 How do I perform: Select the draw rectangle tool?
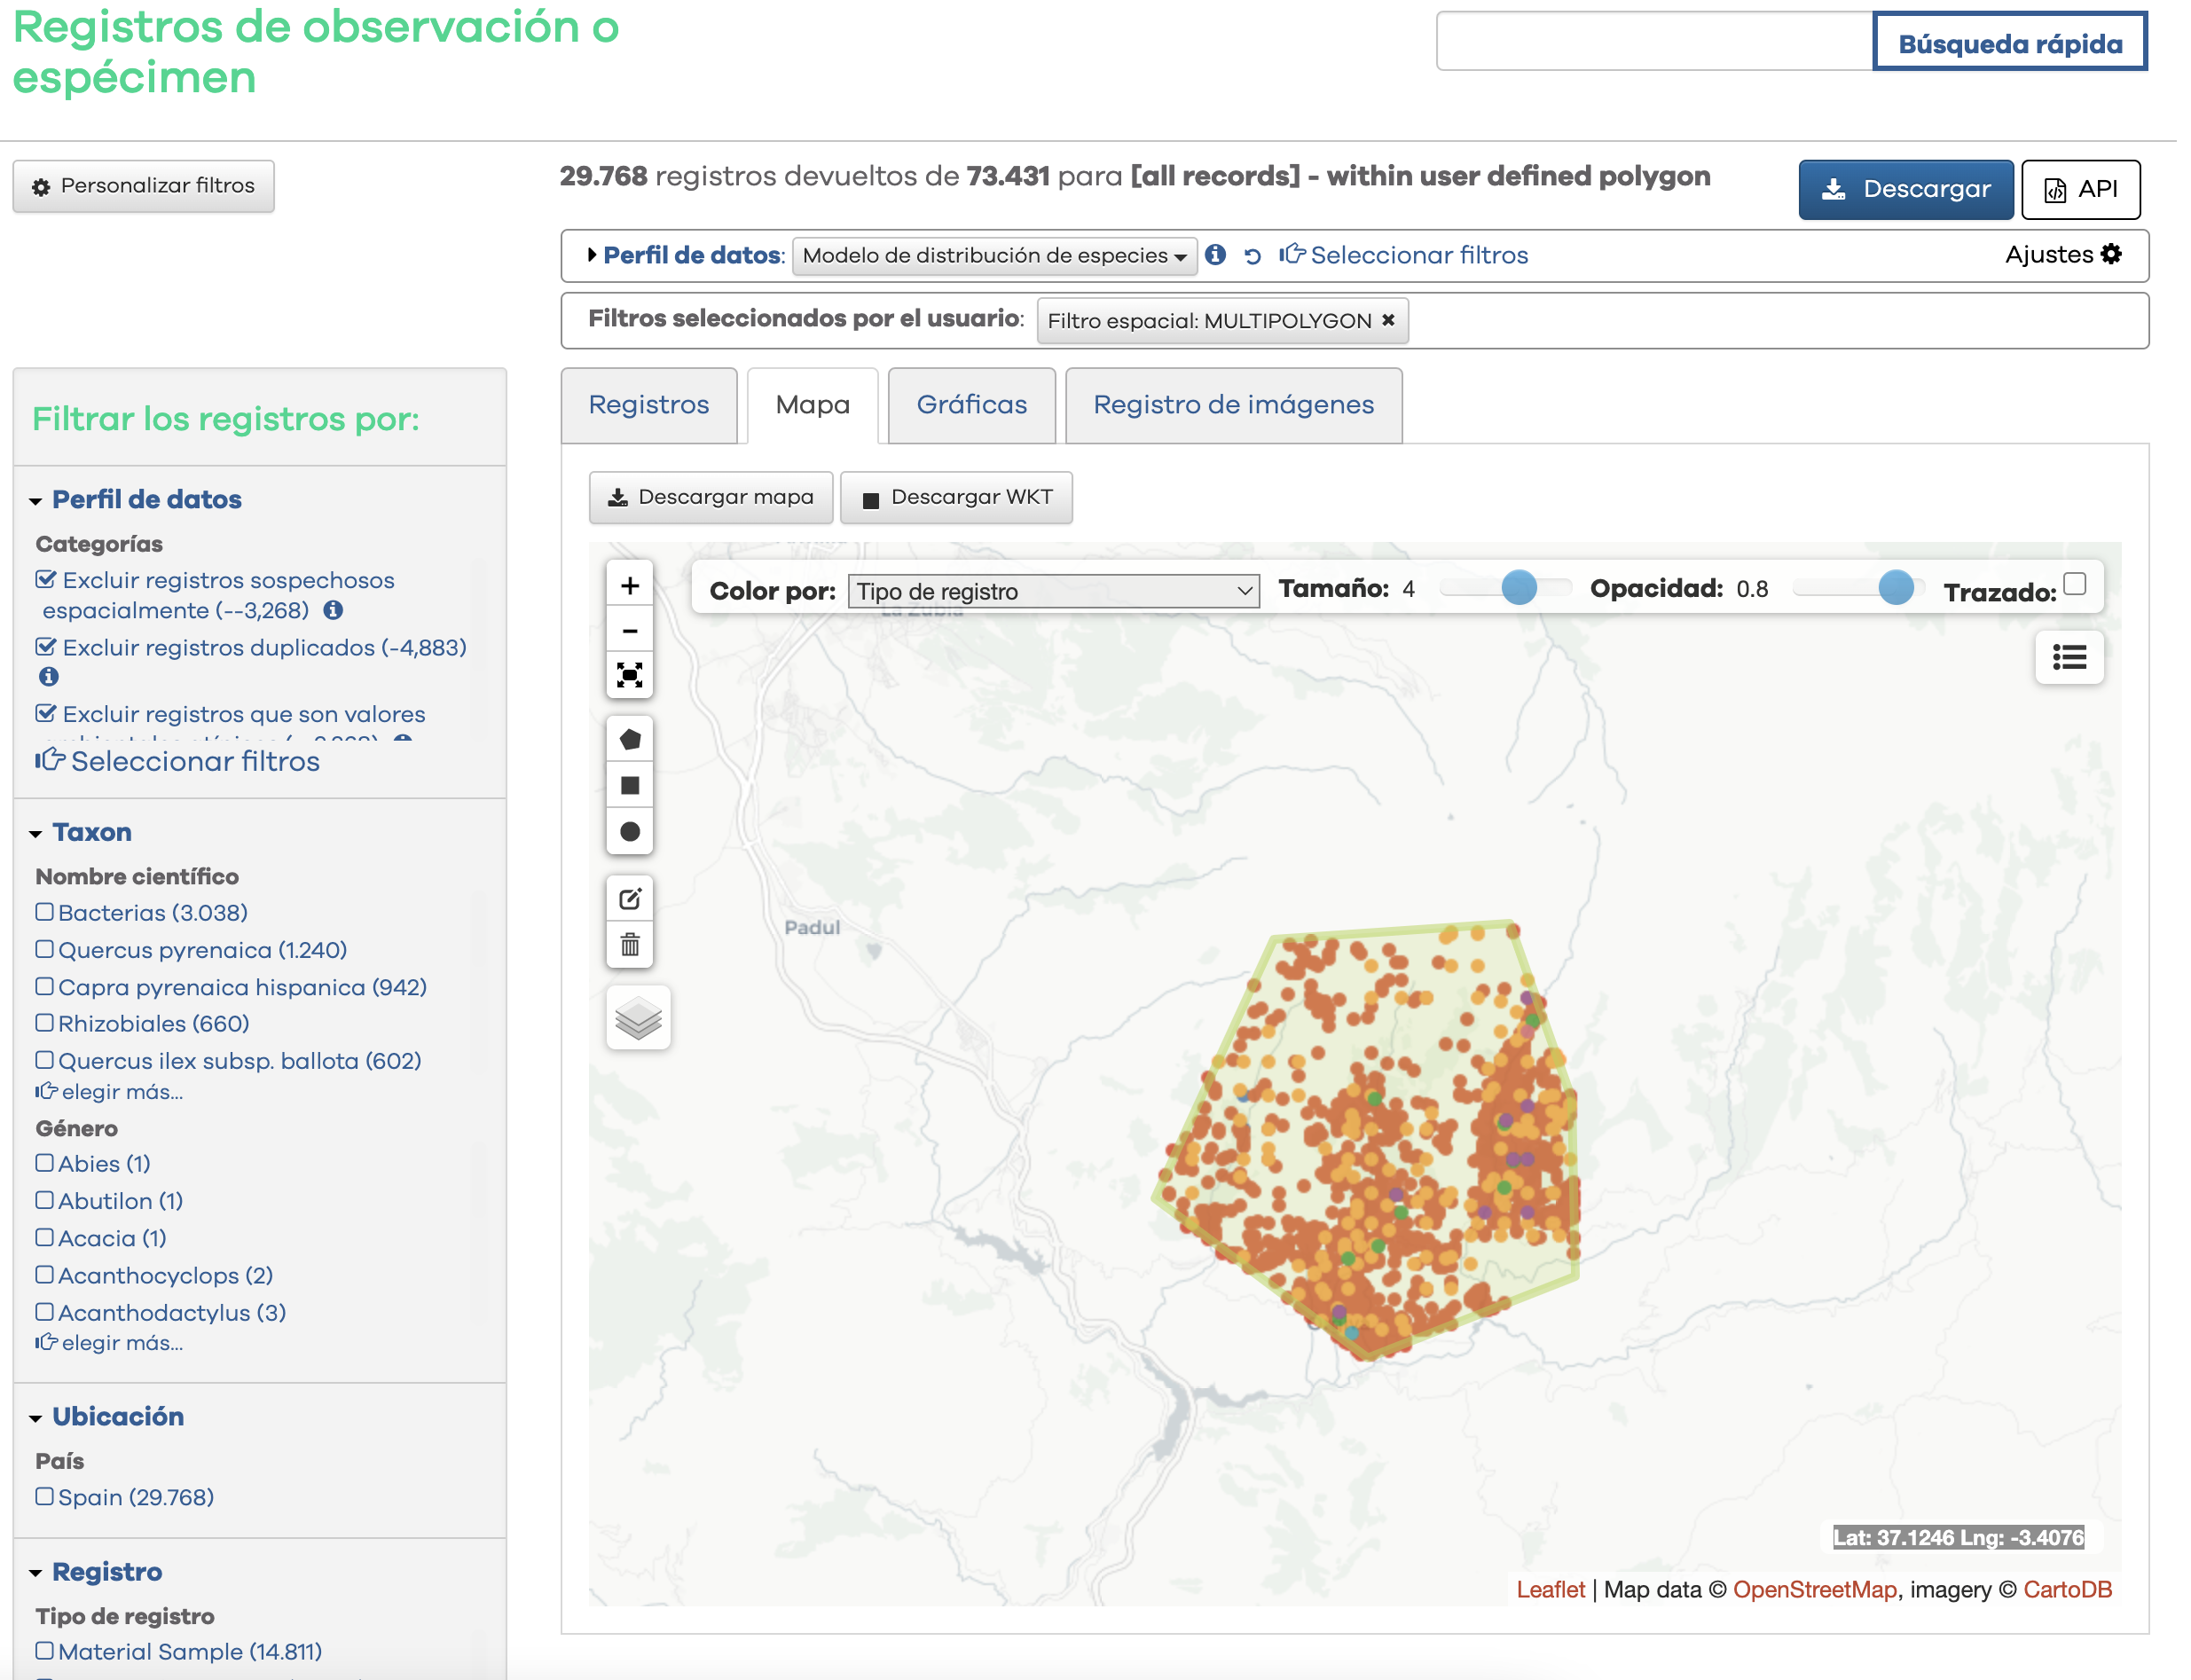pos(629,786)
